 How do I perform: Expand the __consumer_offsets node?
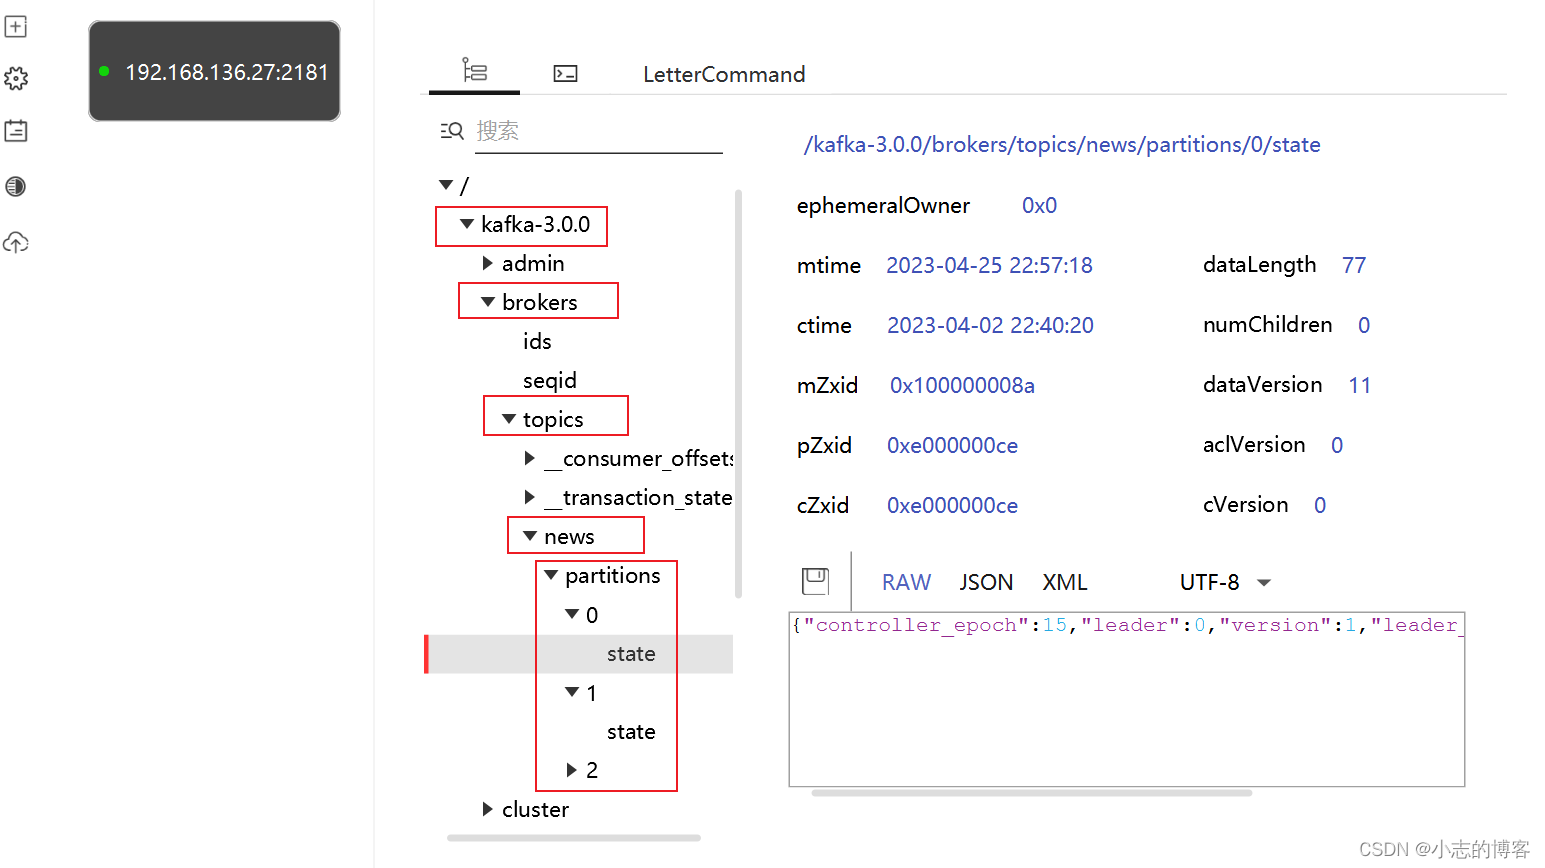click(x=530, y=458)
